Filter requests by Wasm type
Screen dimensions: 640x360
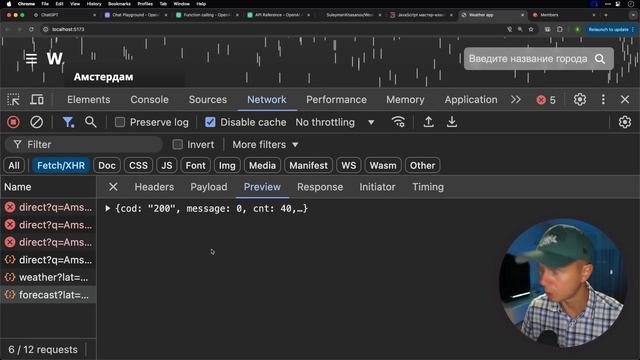pyautogui.click(x=383, y=165)
